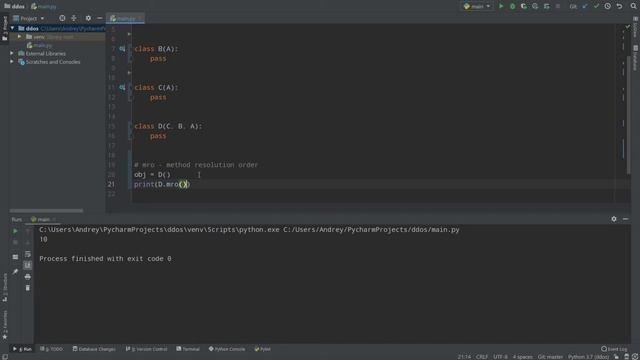
Task: Rerun main from Run panel
Action: coord(15,231)
